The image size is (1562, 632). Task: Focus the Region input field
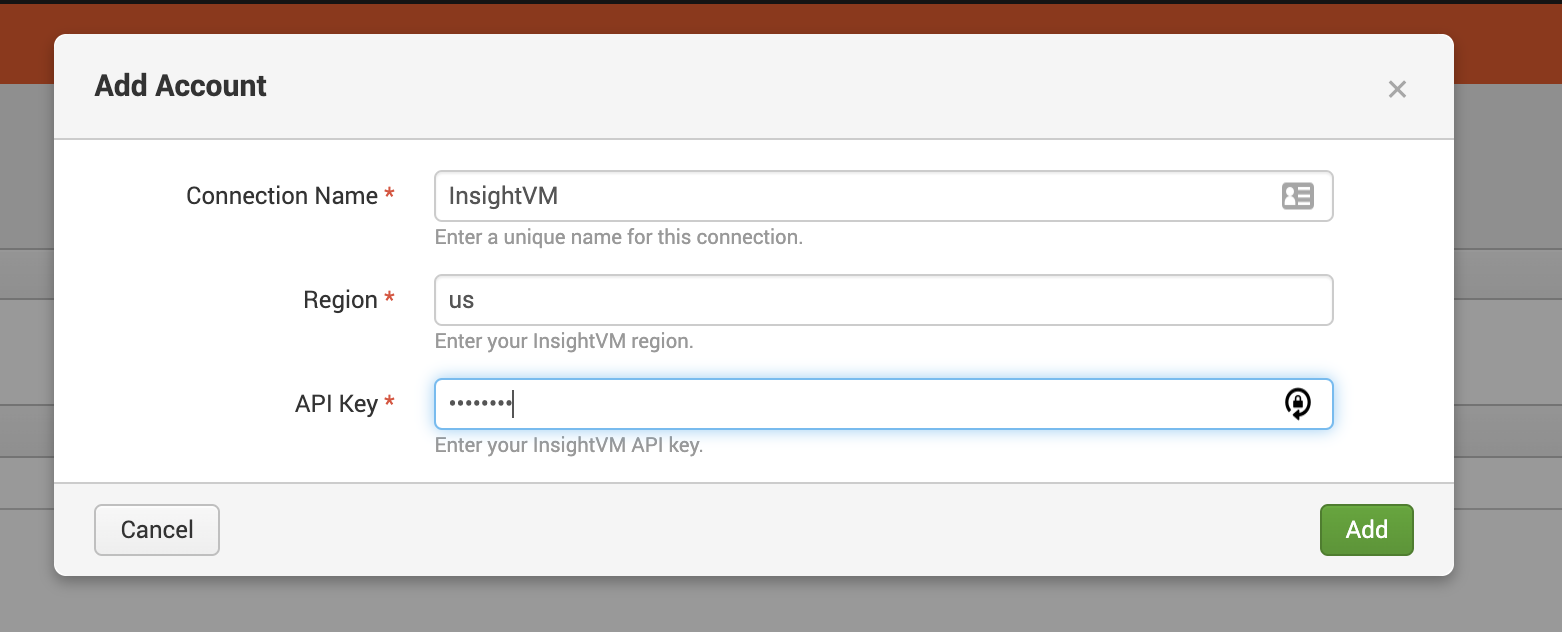click(883, 300)
